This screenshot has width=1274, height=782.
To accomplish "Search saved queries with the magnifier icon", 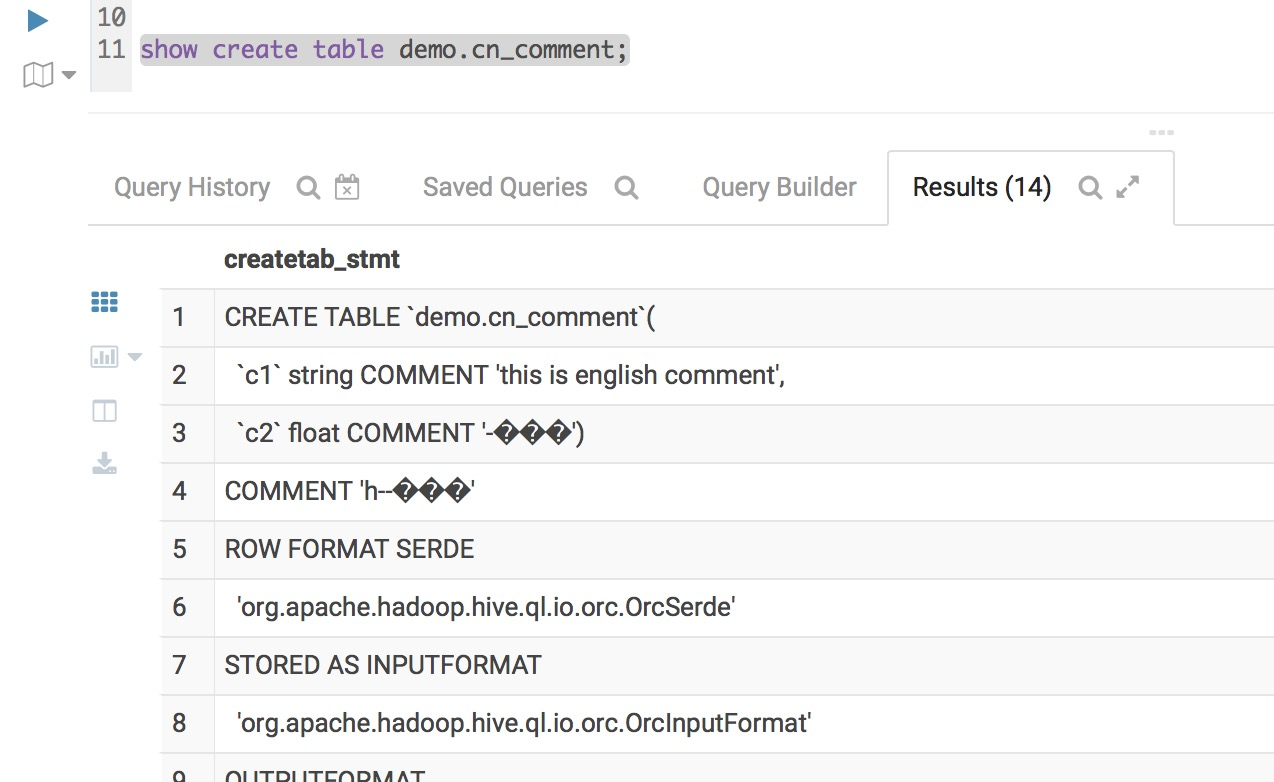I will tap(626, 187).
